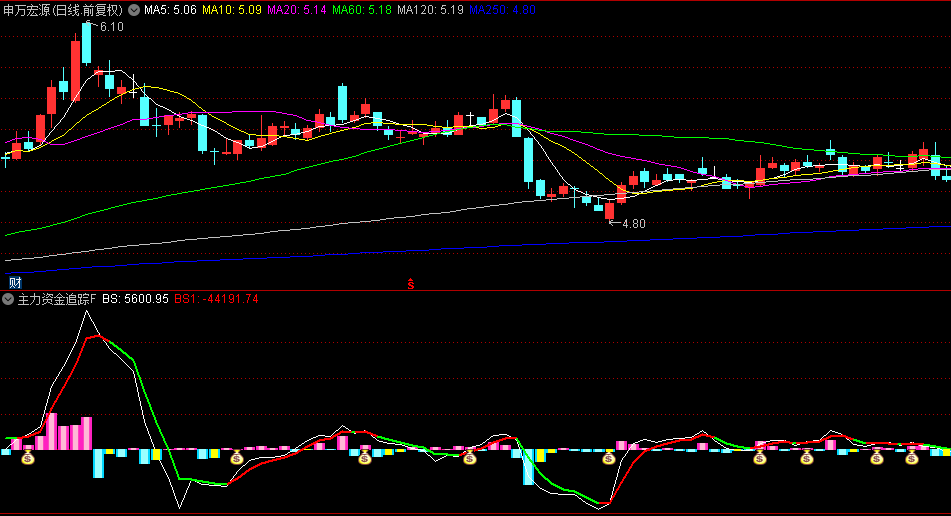Viewport: 951px width, 516px height.
Task: Open the dropdown arrow beside 主力资金追踪F
Action: point(8,299)
